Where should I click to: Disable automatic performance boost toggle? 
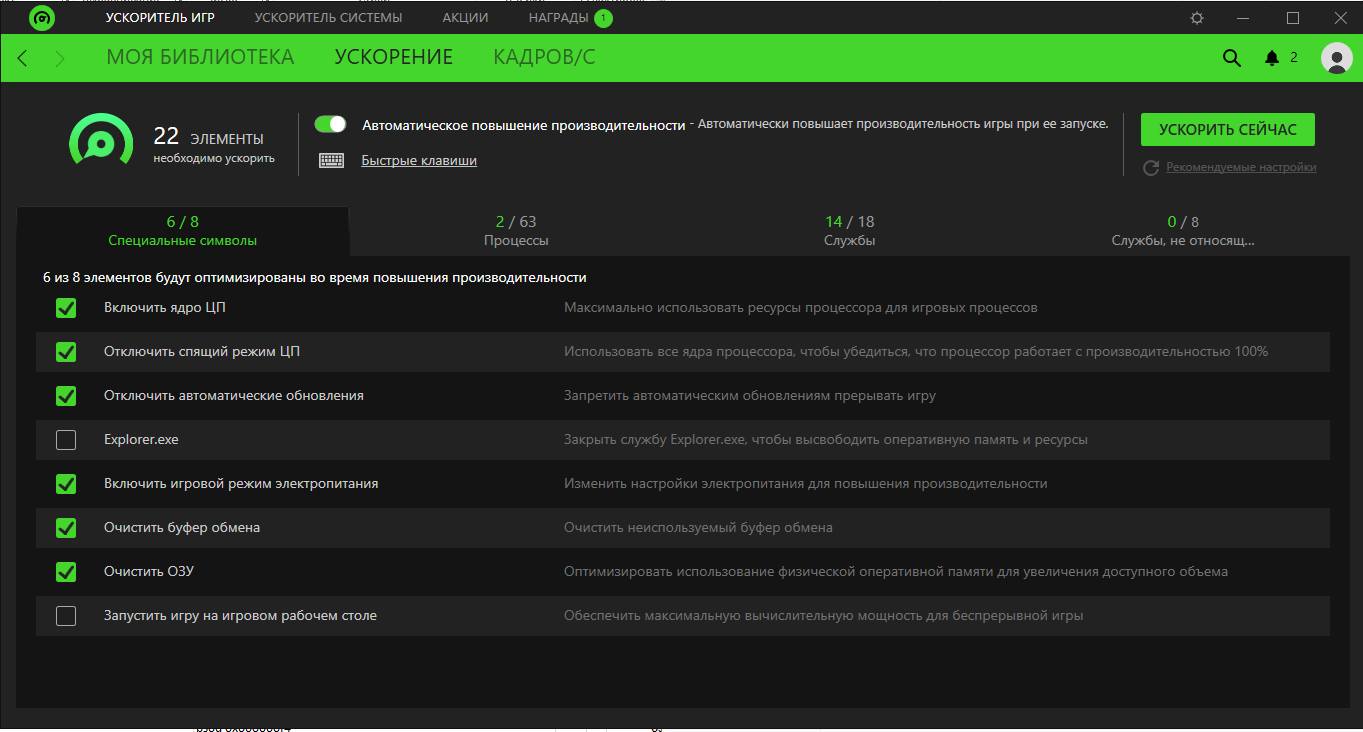(330, 124)
